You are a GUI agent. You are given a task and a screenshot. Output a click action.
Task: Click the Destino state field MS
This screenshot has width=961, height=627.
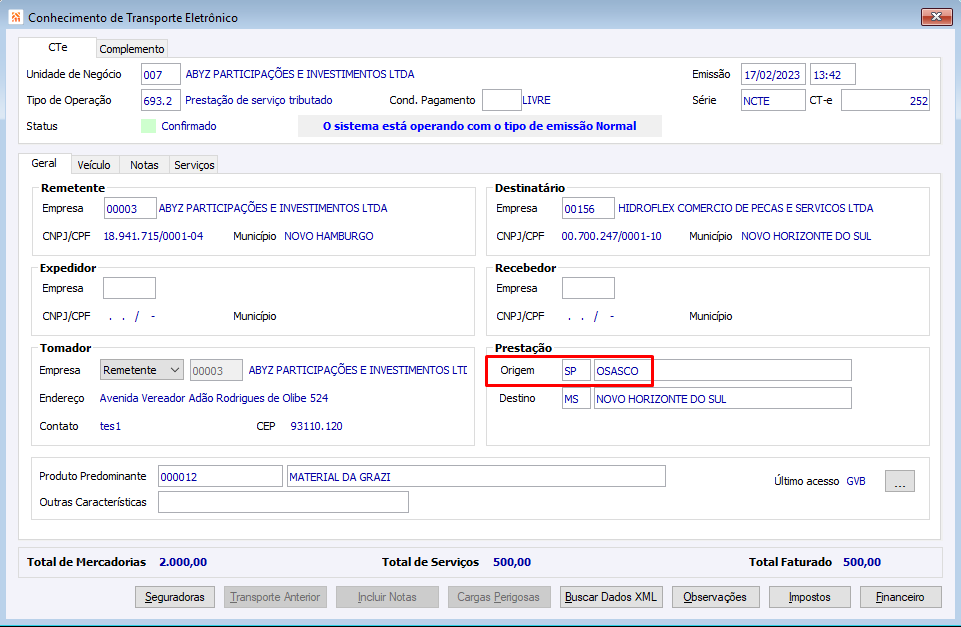pyautogui.click(x=576, y=398)
